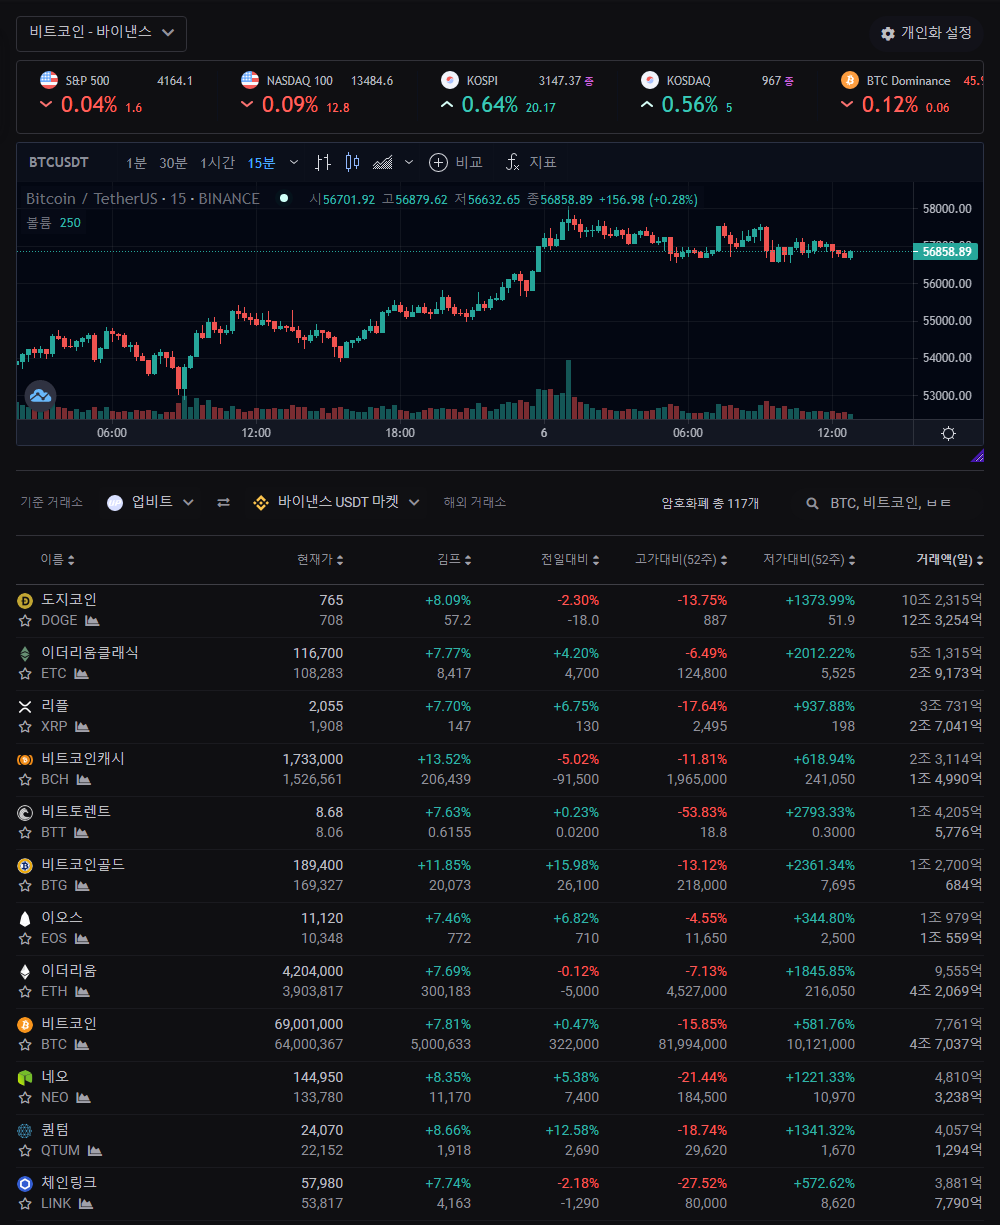Open chart settings gear below price axis
The height and width of the screenshot is (1225, 1000).
pos(948,433)
